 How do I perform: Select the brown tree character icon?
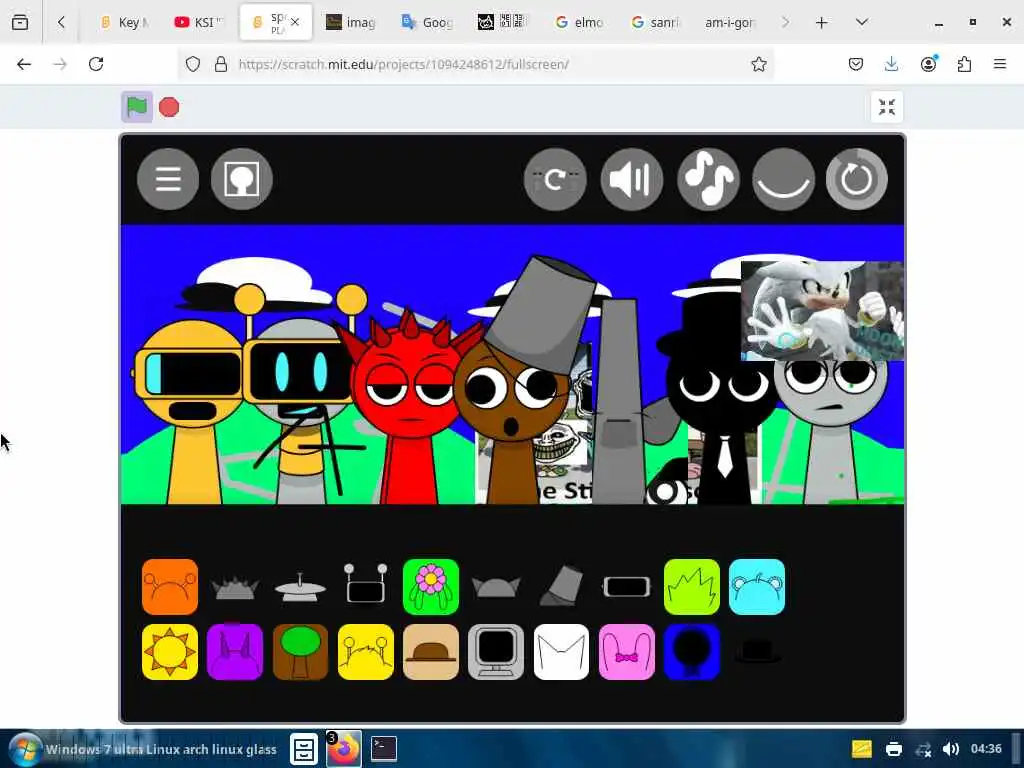click(x=300, y=652)
